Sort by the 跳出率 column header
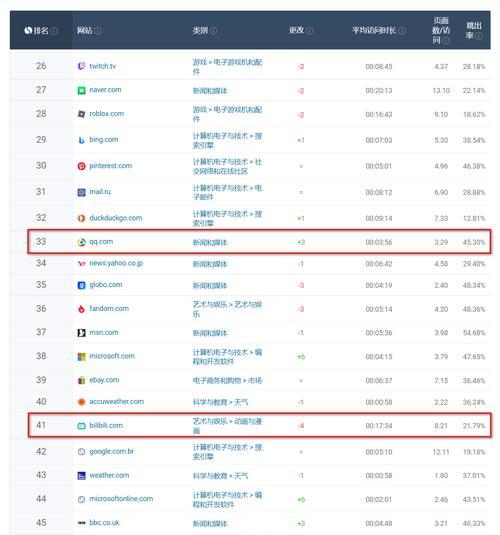 [474, 30]
